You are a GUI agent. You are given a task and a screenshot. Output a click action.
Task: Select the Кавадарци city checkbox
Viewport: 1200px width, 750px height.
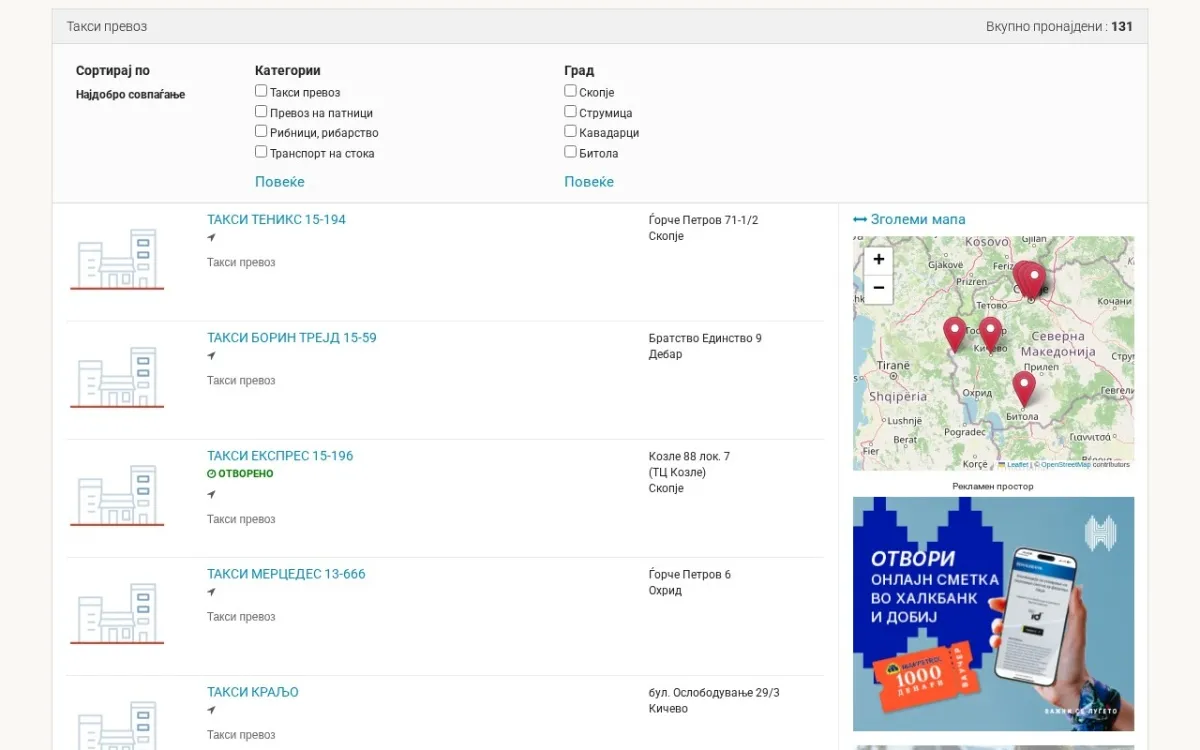pos(570,131)
